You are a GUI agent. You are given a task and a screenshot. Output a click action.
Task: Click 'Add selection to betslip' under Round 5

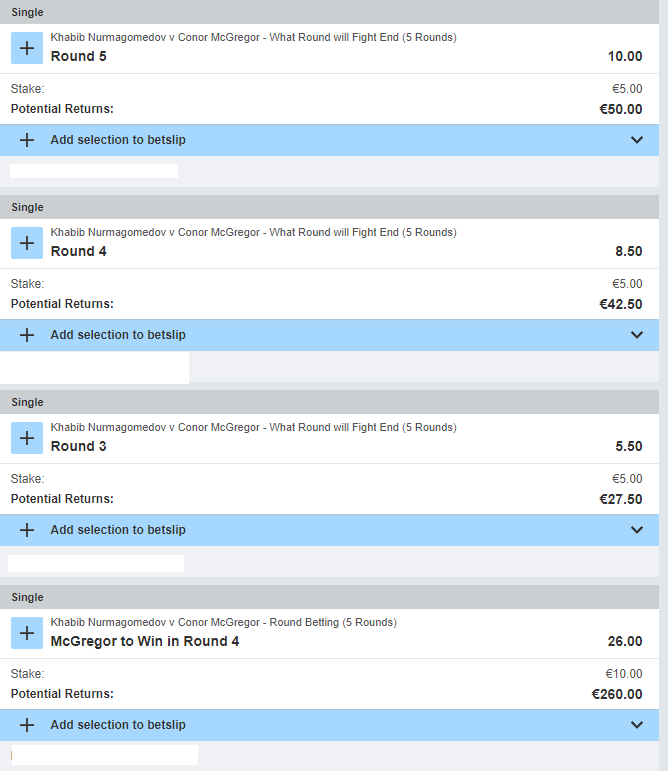[x=118, y=140]
